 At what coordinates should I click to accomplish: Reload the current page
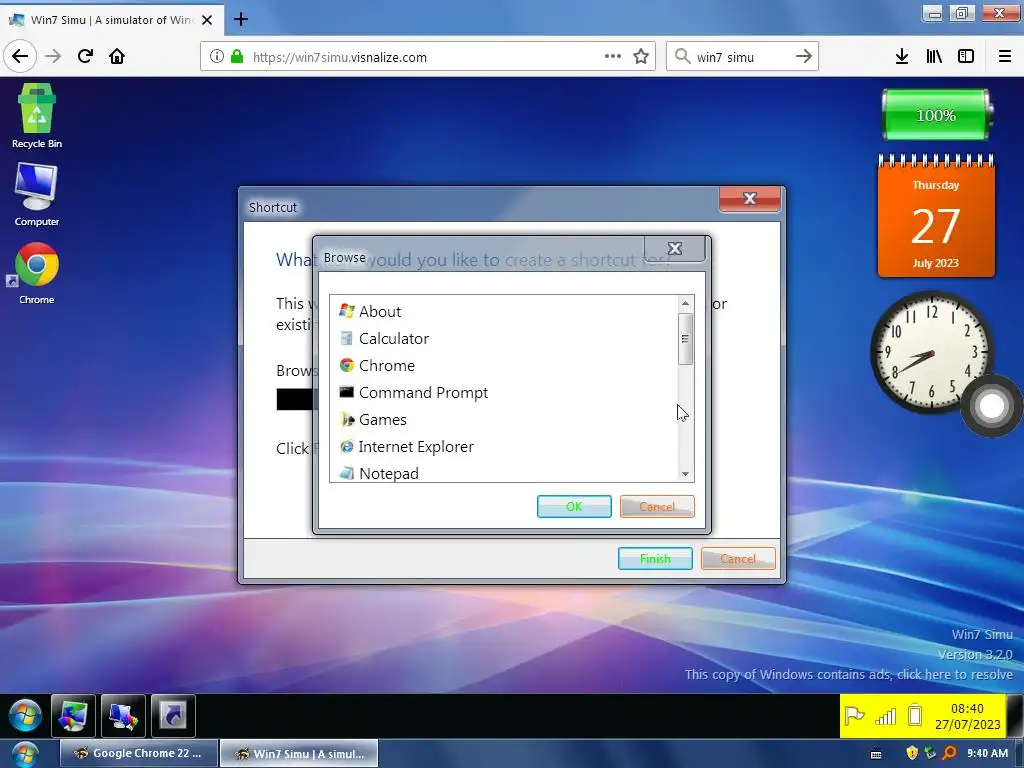click(x=86, y=56)
